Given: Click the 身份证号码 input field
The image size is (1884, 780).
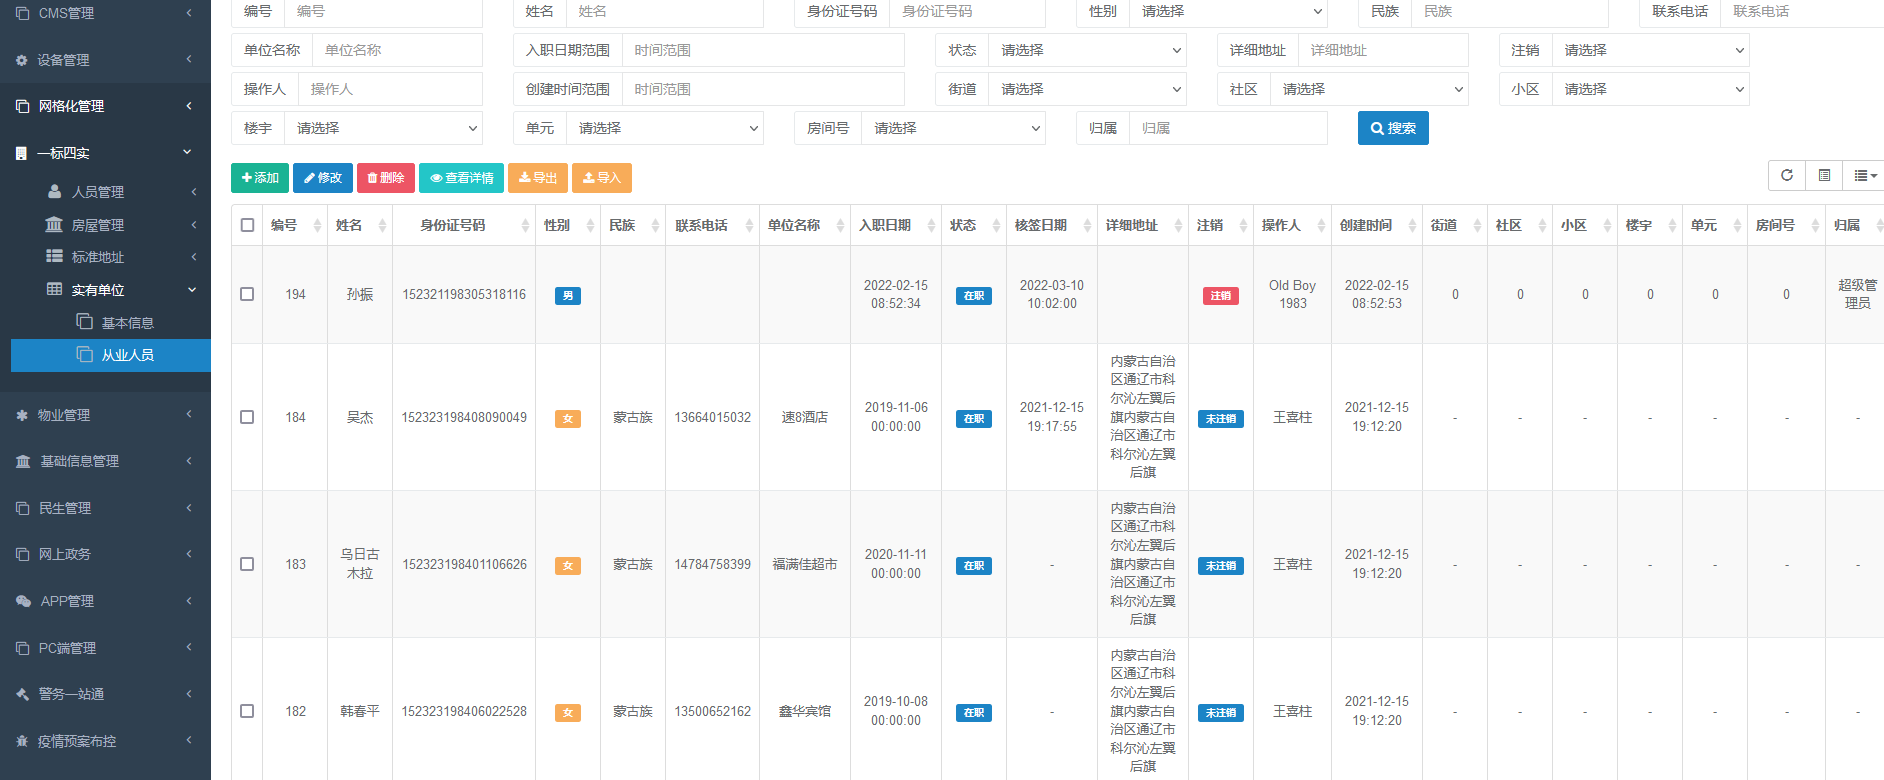Looking at the screenshot, I should click(x=966, y=12).
